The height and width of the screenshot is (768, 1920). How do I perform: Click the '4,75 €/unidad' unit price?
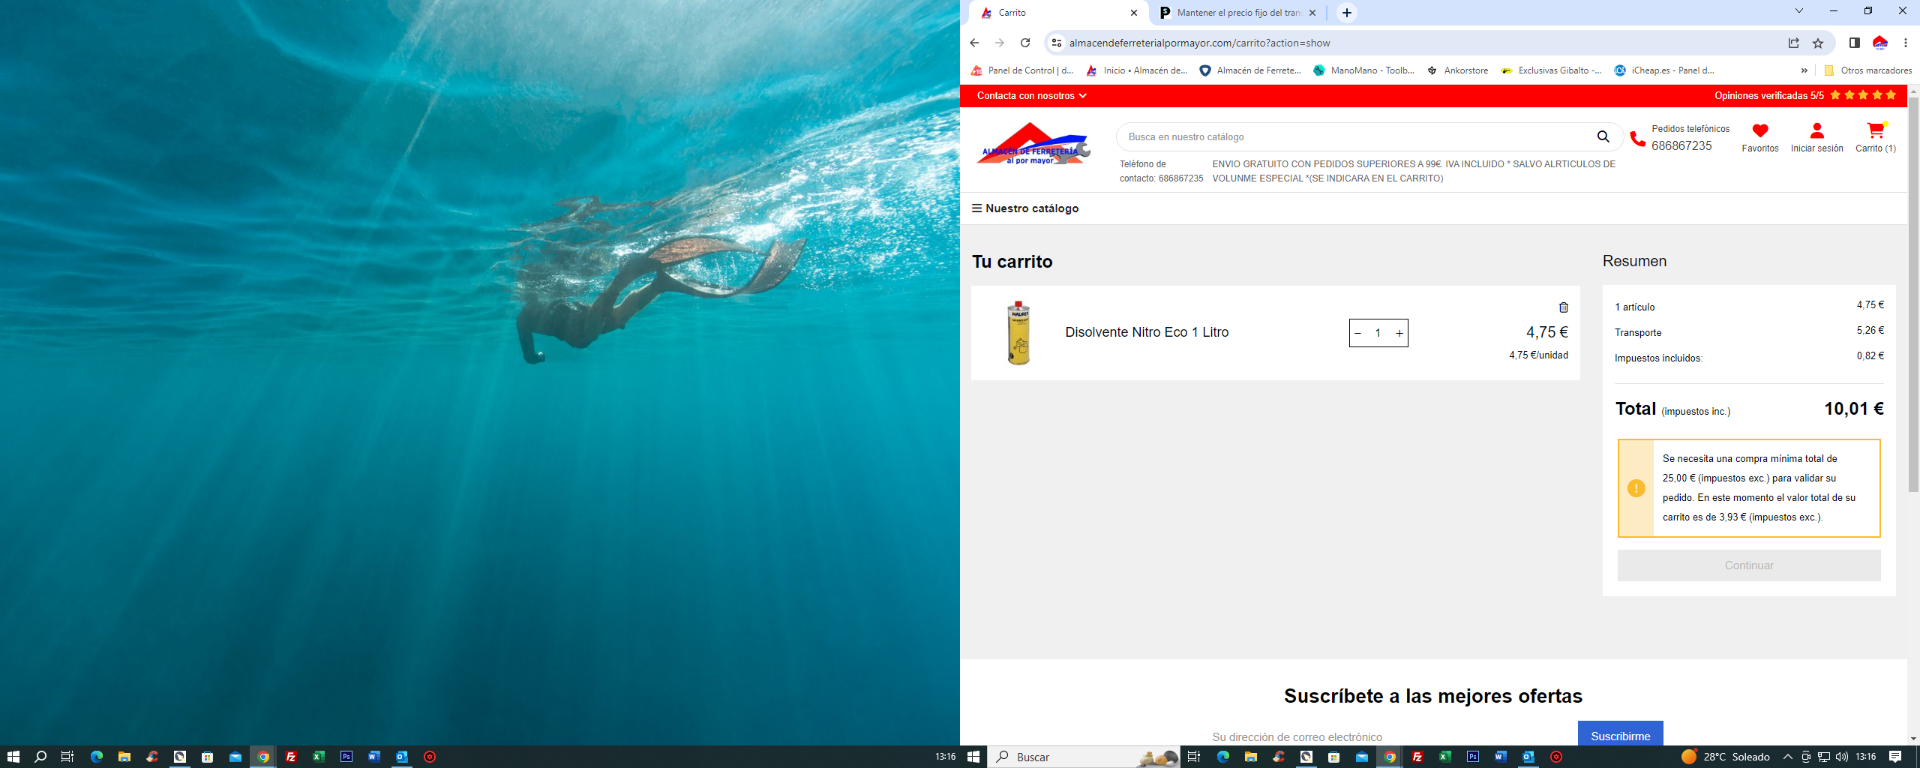[1539, 355]
